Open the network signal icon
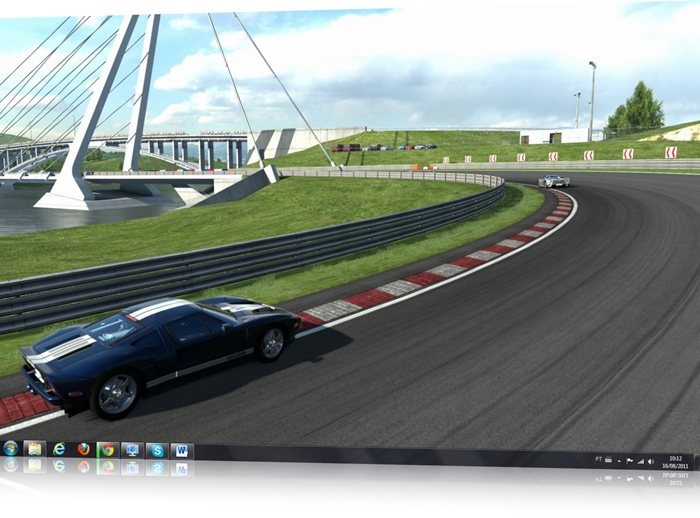The width and height of the screenshot is (700, 518). coord(640,461)
